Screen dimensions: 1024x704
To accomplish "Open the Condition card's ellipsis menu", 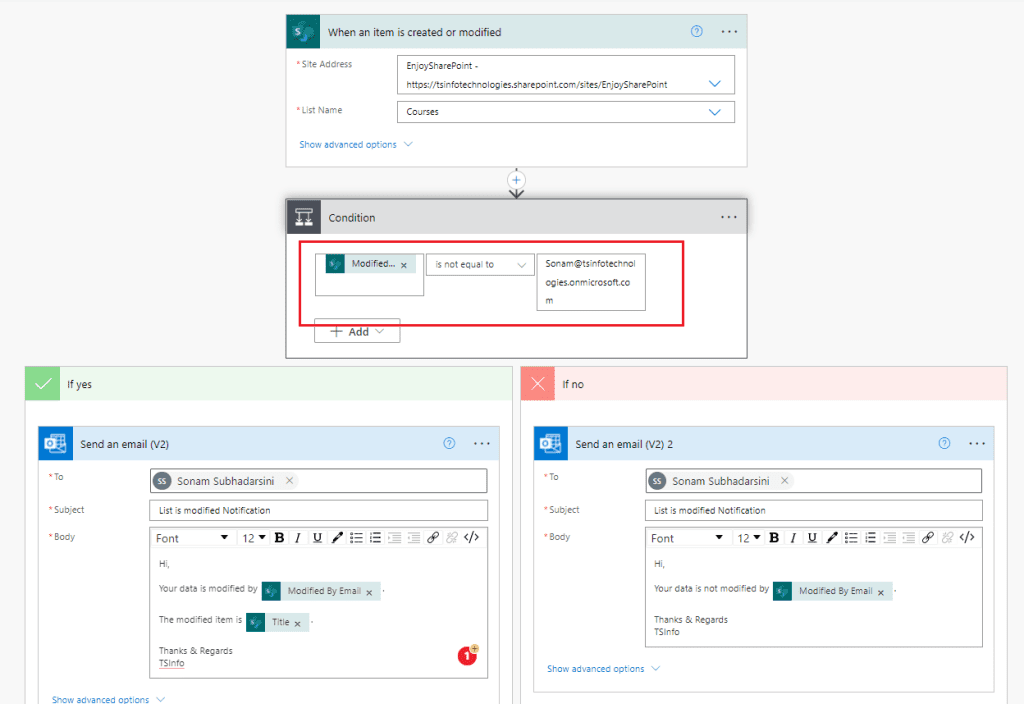I will [x=729, y=217].
